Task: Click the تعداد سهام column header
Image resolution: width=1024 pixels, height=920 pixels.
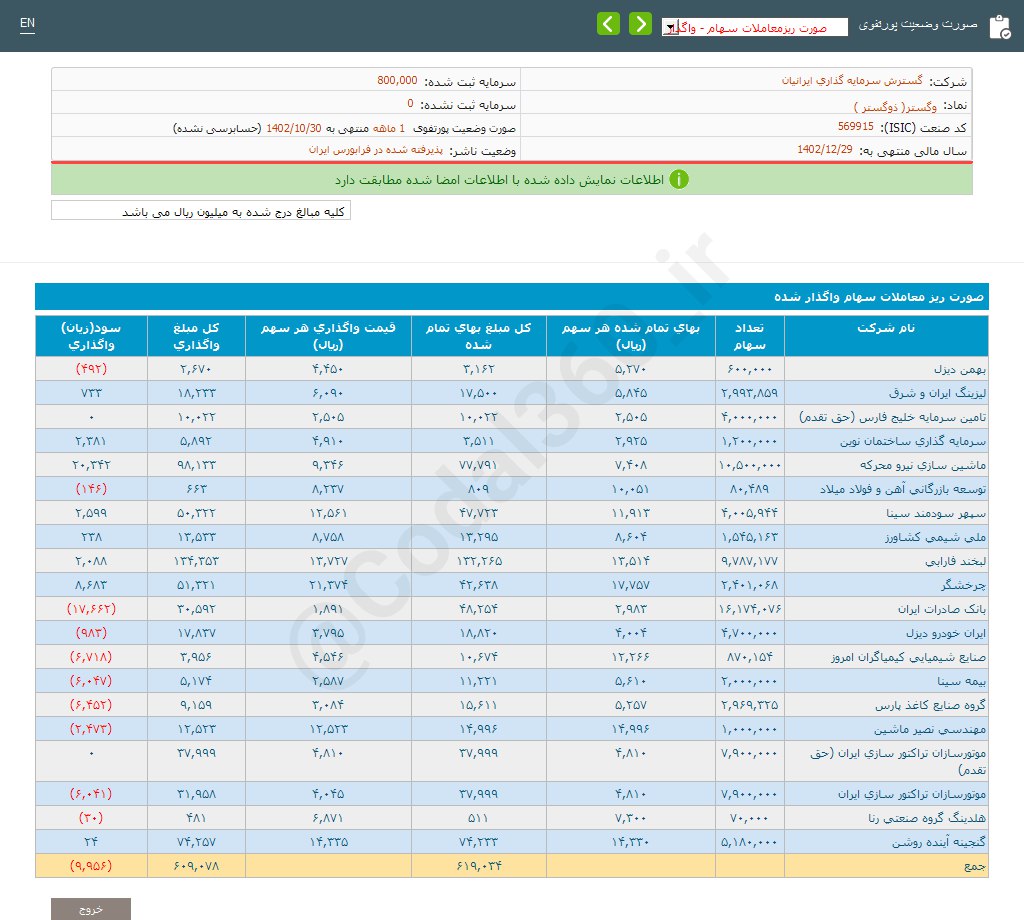Action: tap(752, 336)
